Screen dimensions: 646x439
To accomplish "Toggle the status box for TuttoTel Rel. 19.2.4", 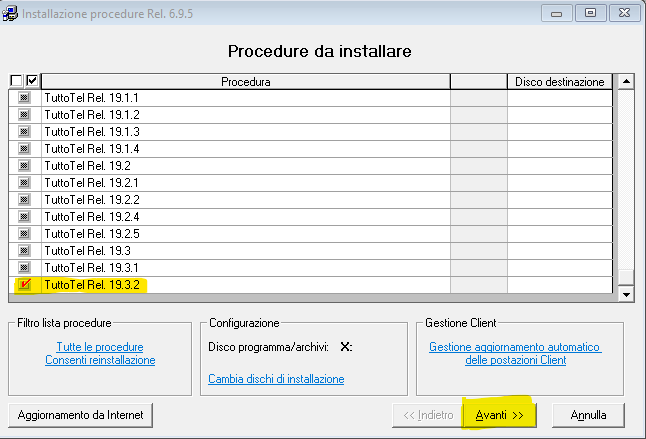I will coord(24,217).
